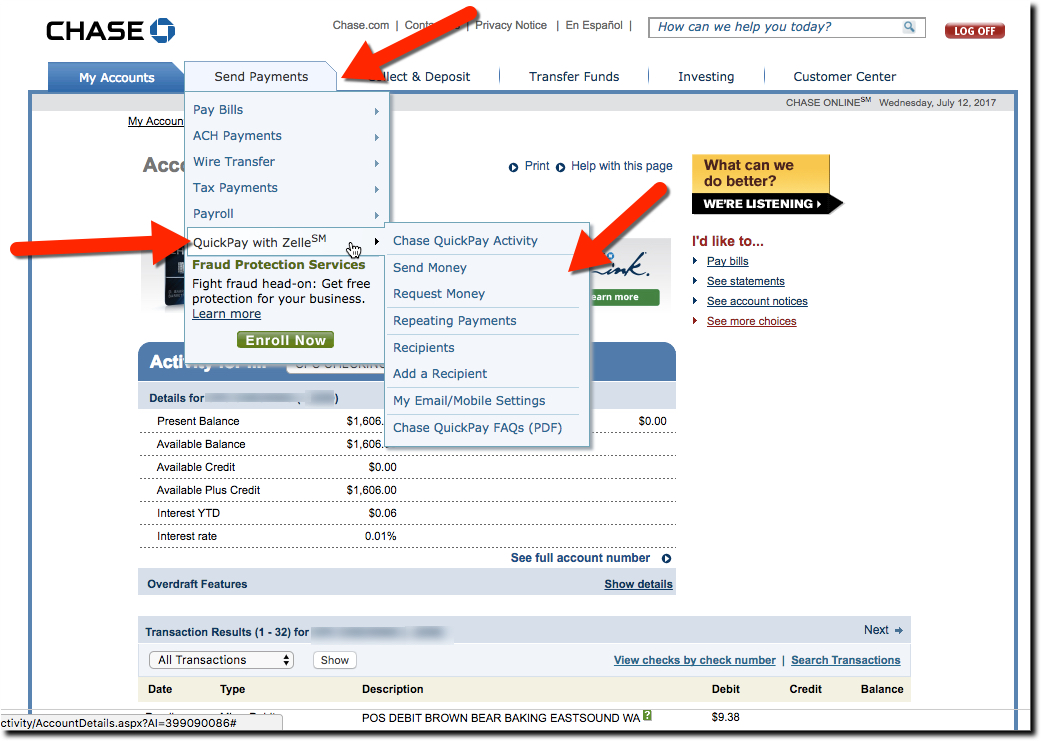
Task: Click the arrow icon next to See full account number
Action: coord(666,558)
